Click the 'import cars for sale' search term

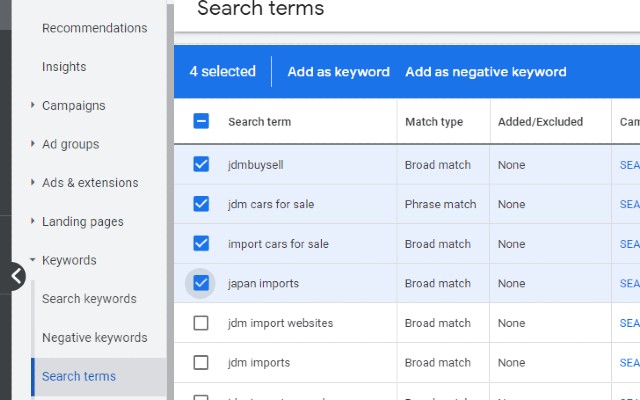pos(278,244)
